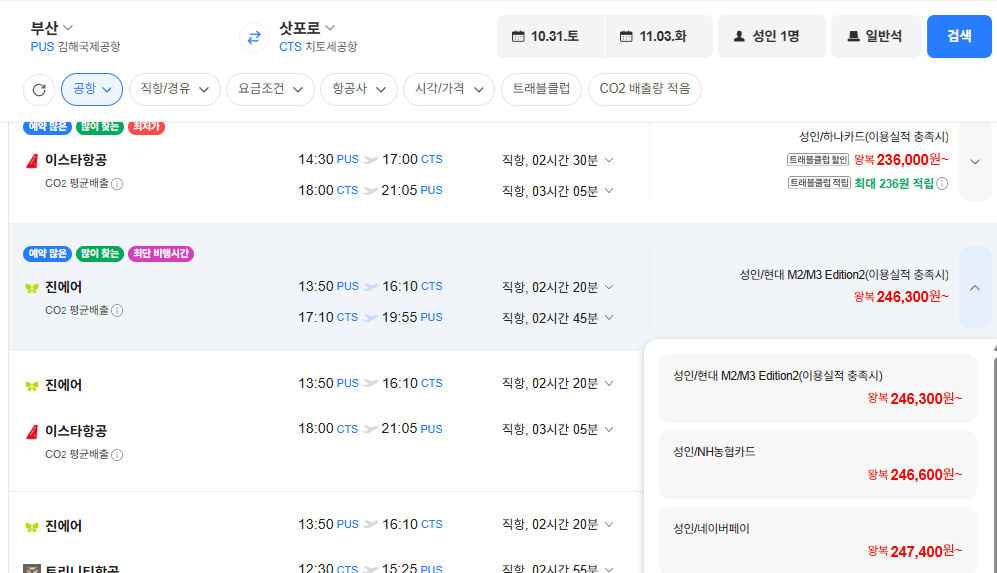Click the 트래블클럽 할인 tag
This screenshot has width=997, height=573.
click(x=818, y=160)
